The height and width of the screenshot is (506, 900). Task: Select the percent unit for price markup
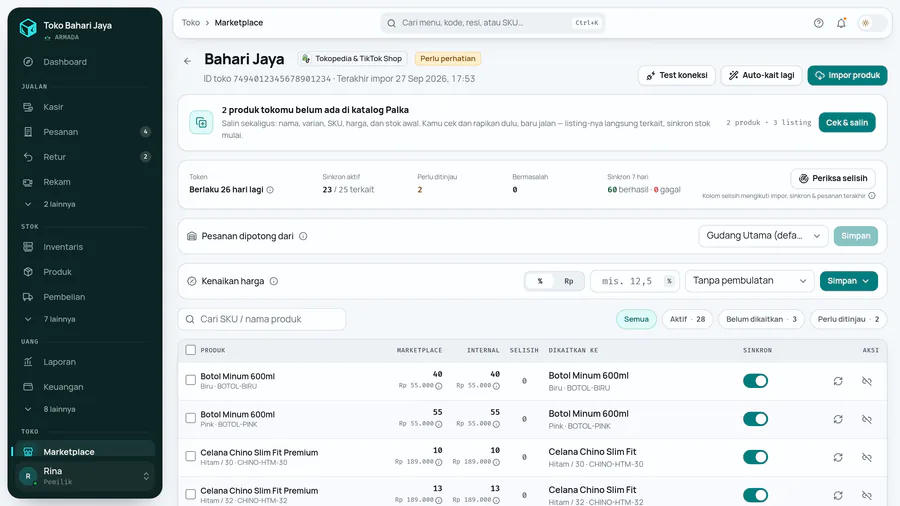point(540,281)
